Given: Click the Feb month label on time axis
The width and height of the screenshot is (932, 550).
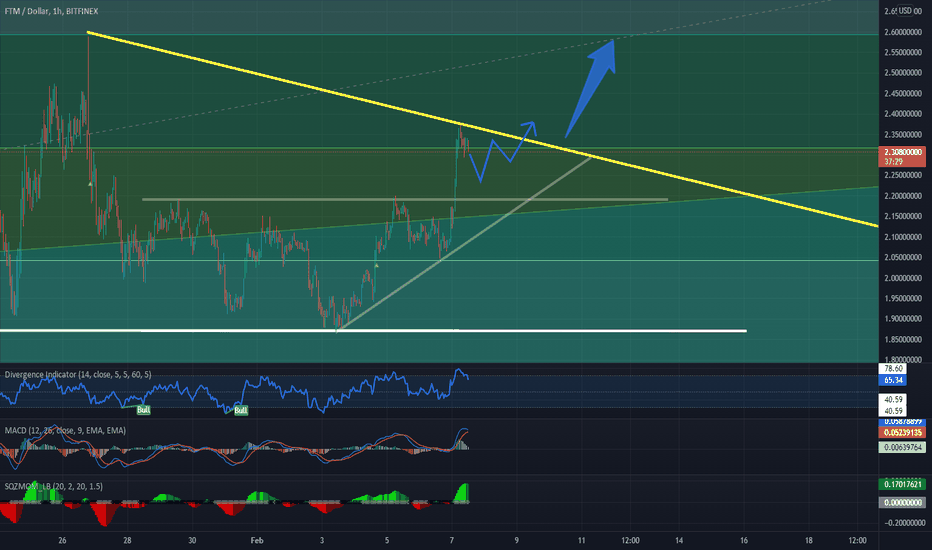Looking at the screenshot, I should pyautogui.click(x=257, y=540).
